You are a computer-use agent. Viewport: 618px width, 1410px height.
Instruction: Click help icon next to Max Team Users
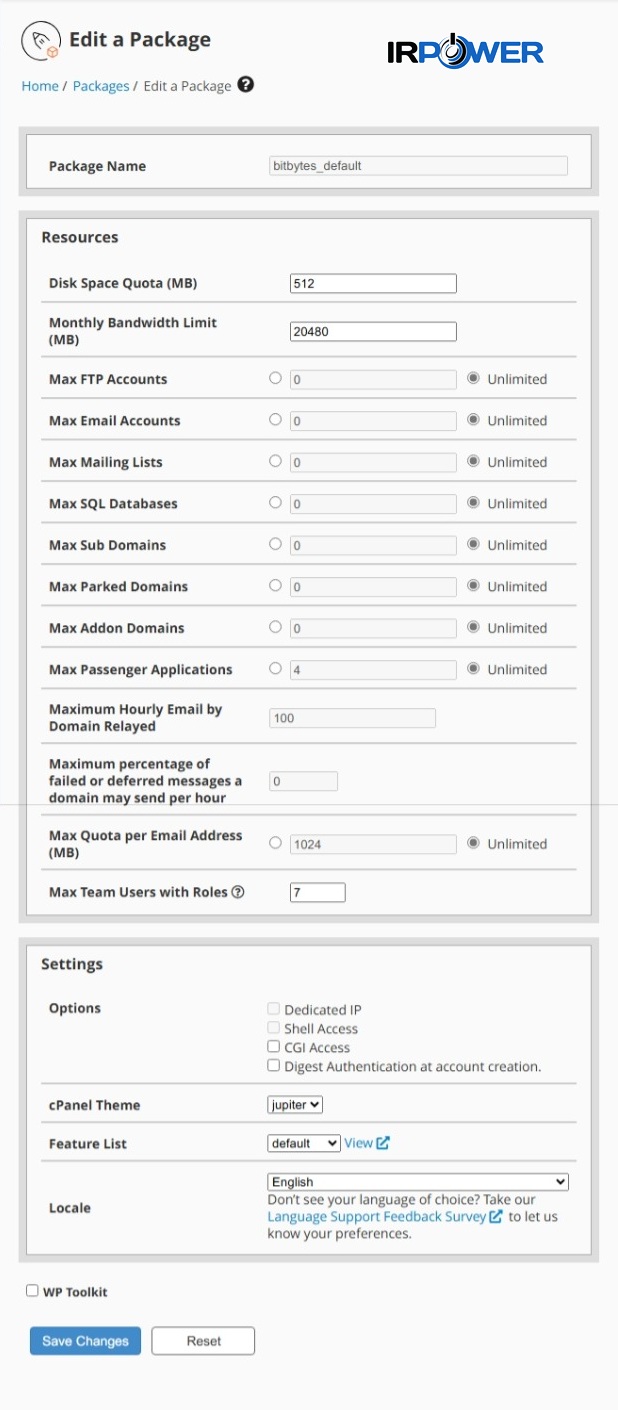238,892
